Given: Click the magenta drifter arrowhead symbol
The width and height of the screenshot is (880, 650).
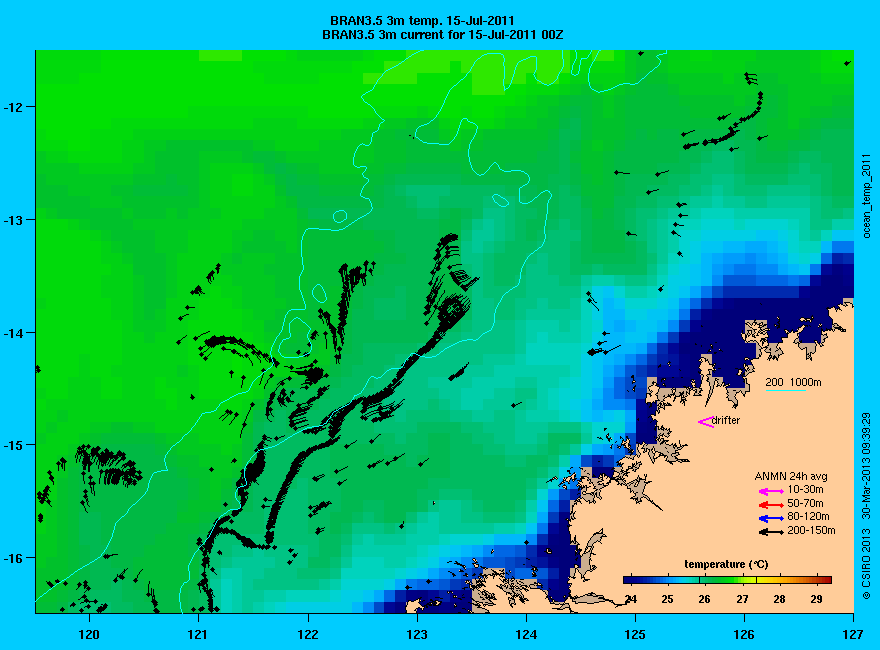Looking at the screenshot, I should coord(705,422).
